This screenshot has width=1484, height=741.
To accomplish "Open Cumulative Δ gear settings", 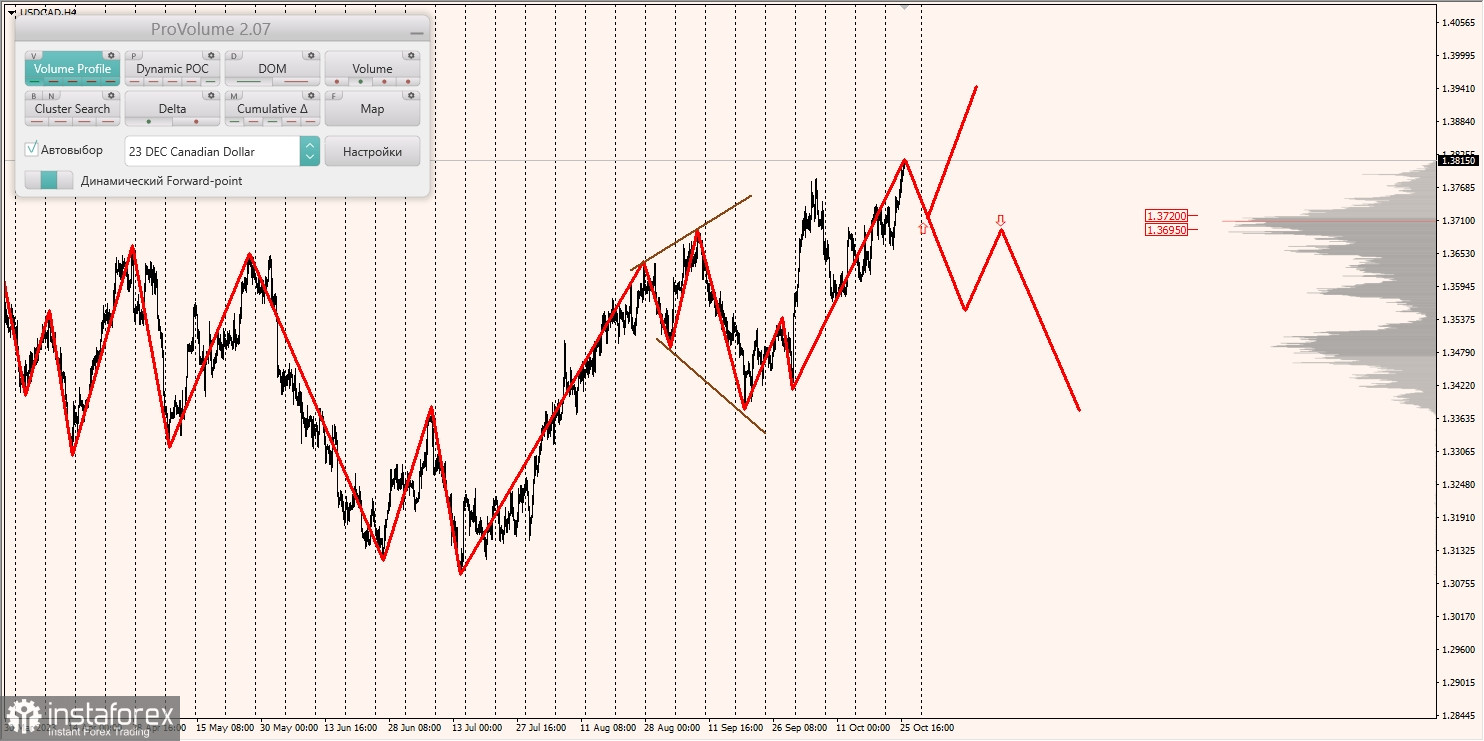I will [311, 95].
